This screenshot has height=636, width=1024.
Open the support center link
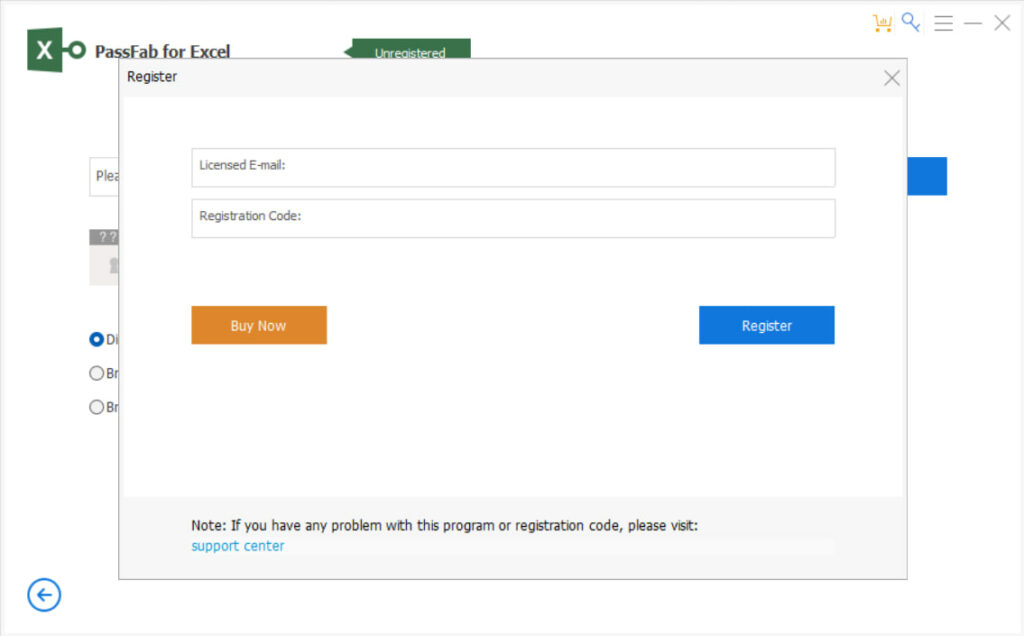(x=238, y=546)
